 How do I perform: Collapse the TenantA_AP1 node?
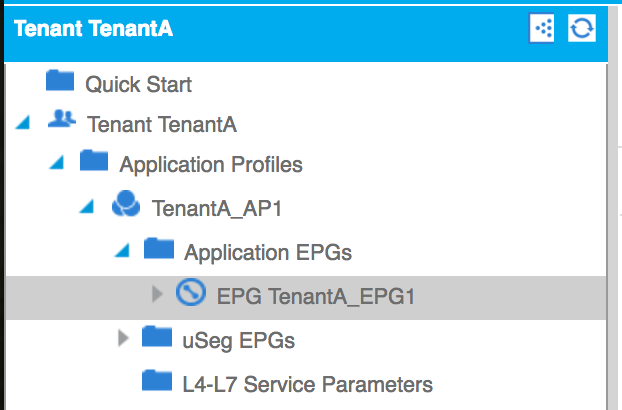(x=87, y=207)
